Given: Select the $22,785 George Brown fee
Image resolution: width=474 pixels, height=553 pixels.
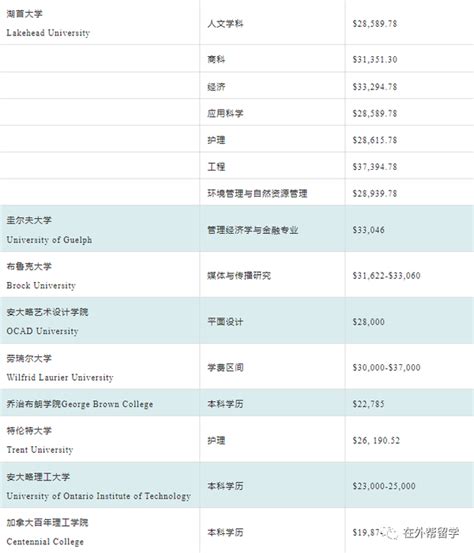Looking at the screenshot, I should click(x=369, y=404).
